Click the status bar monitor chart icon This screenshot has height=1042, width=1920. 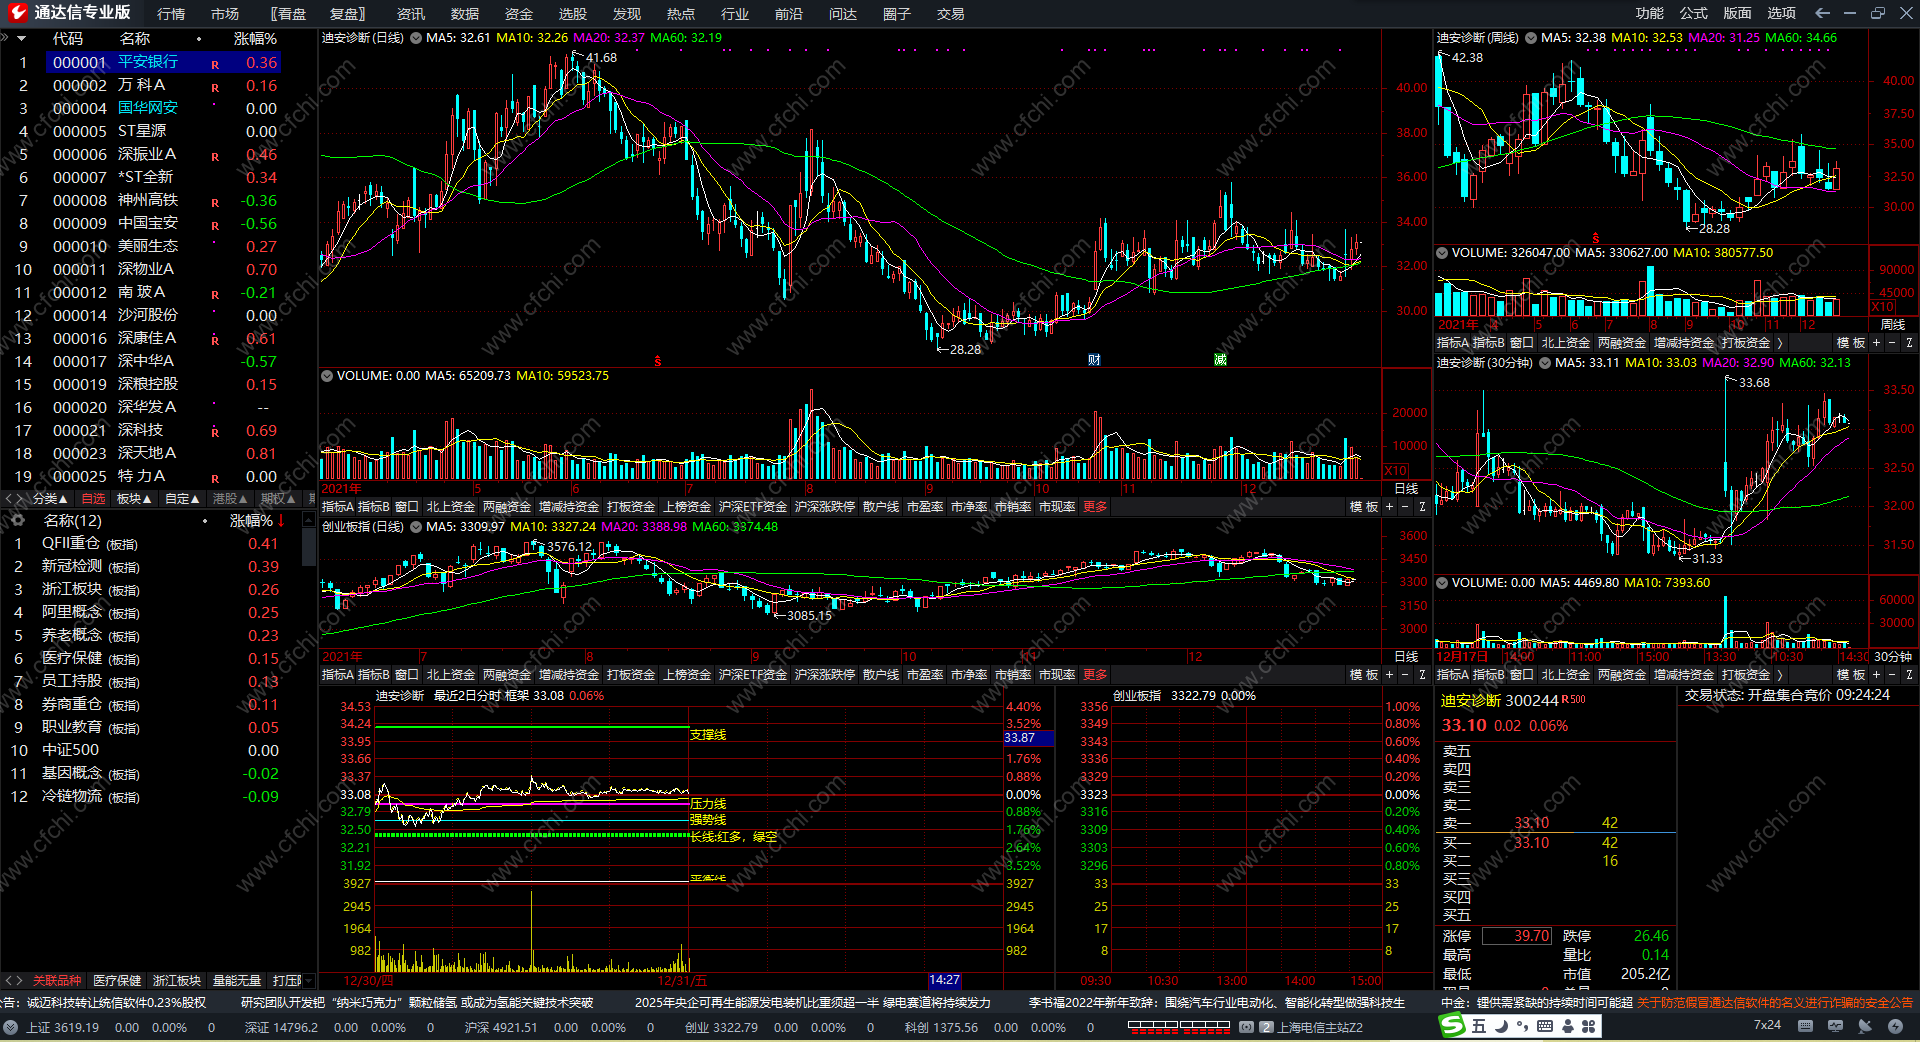click(x=1835, y=1026)
